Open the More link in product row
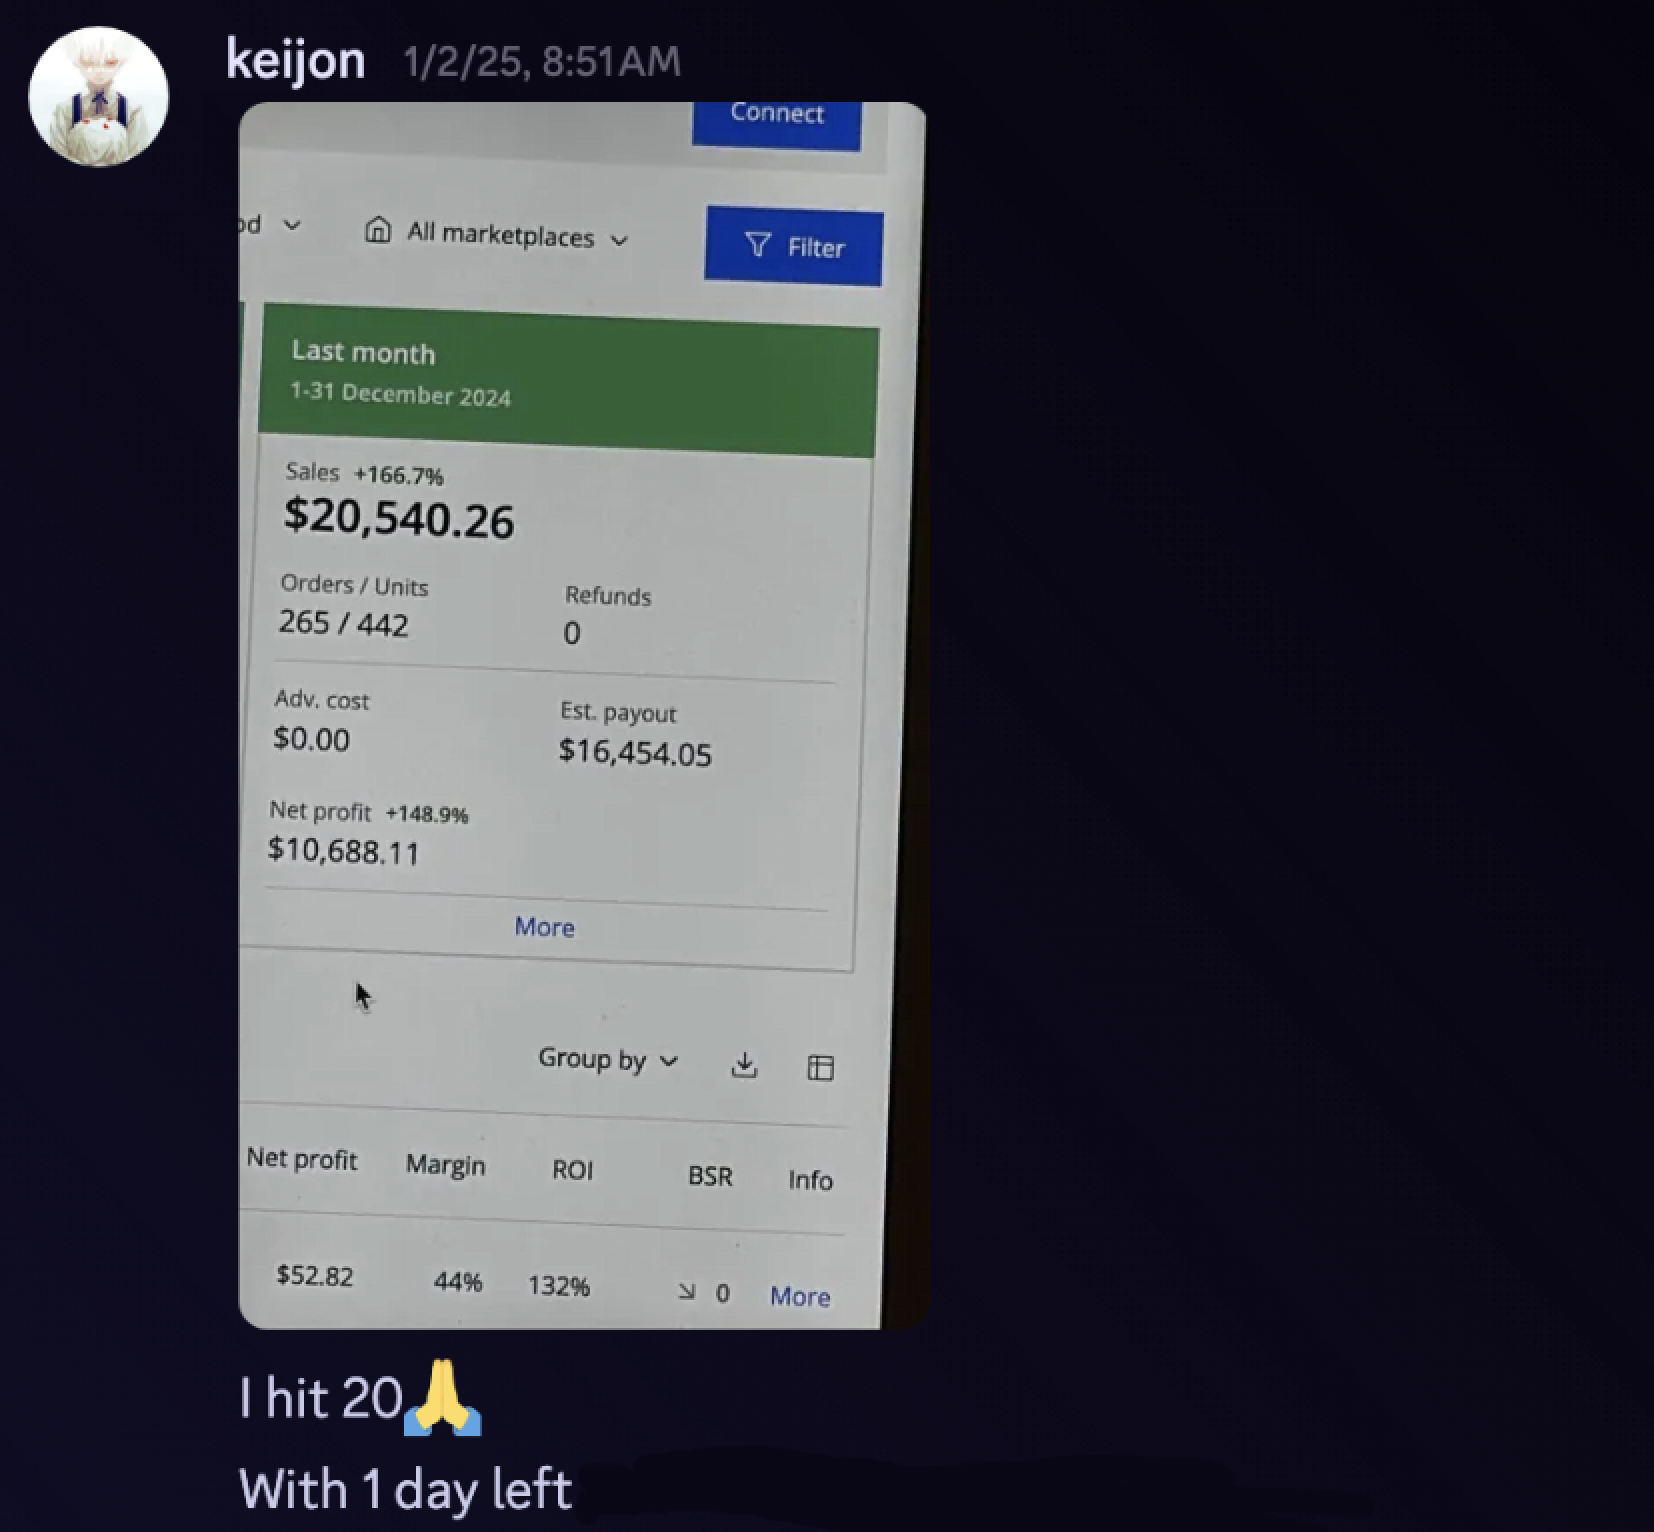Viewport: 1654px width, 1532px height. [x=800, y=1296]
